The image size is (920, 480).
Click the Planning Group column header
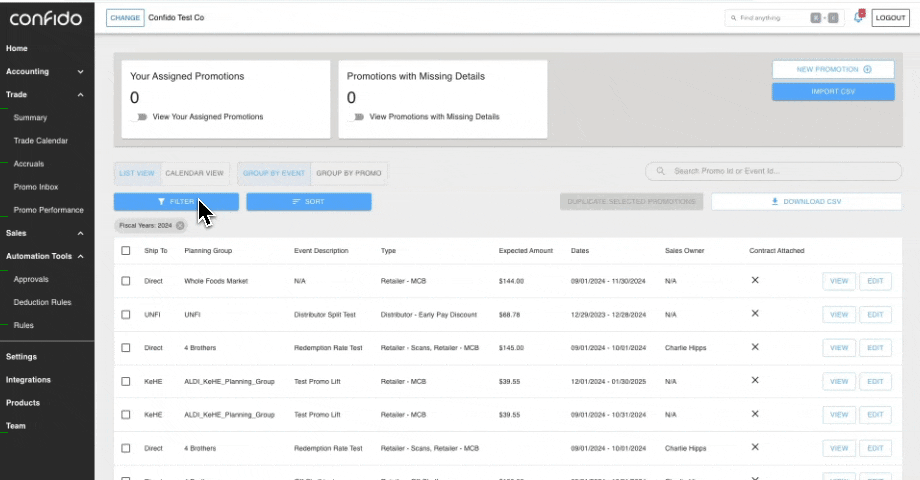[x=208, y=251]
